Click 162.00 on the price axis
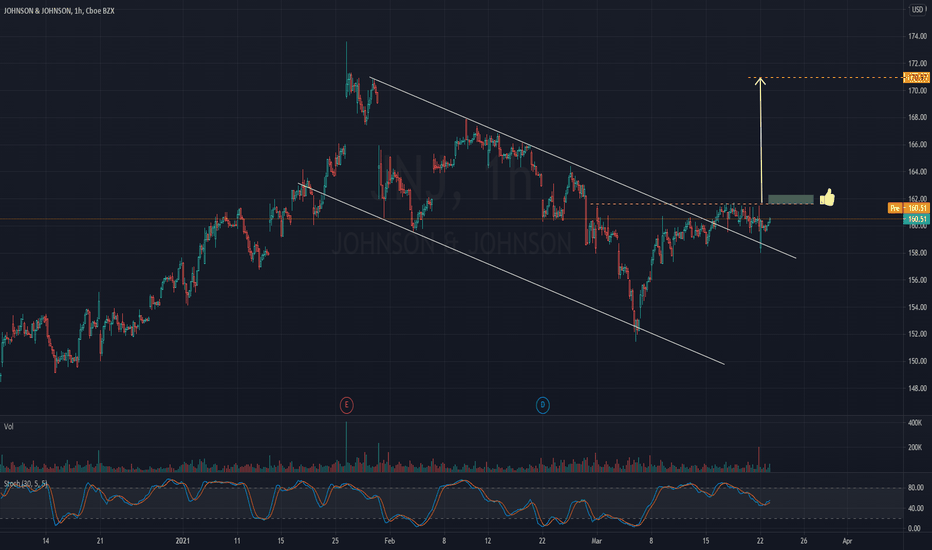This screenshot has height=550, width=932. [x=917, y=199]
